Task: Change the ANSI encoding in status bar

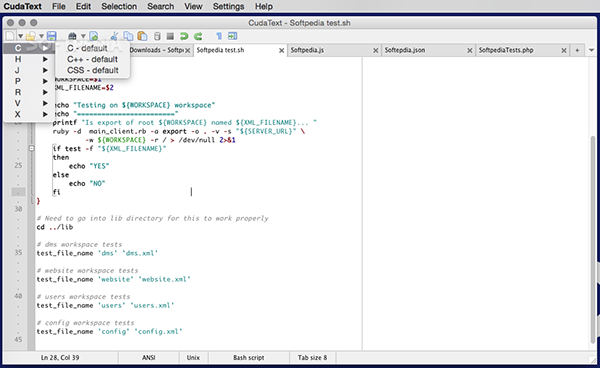Action: [148, 358]
